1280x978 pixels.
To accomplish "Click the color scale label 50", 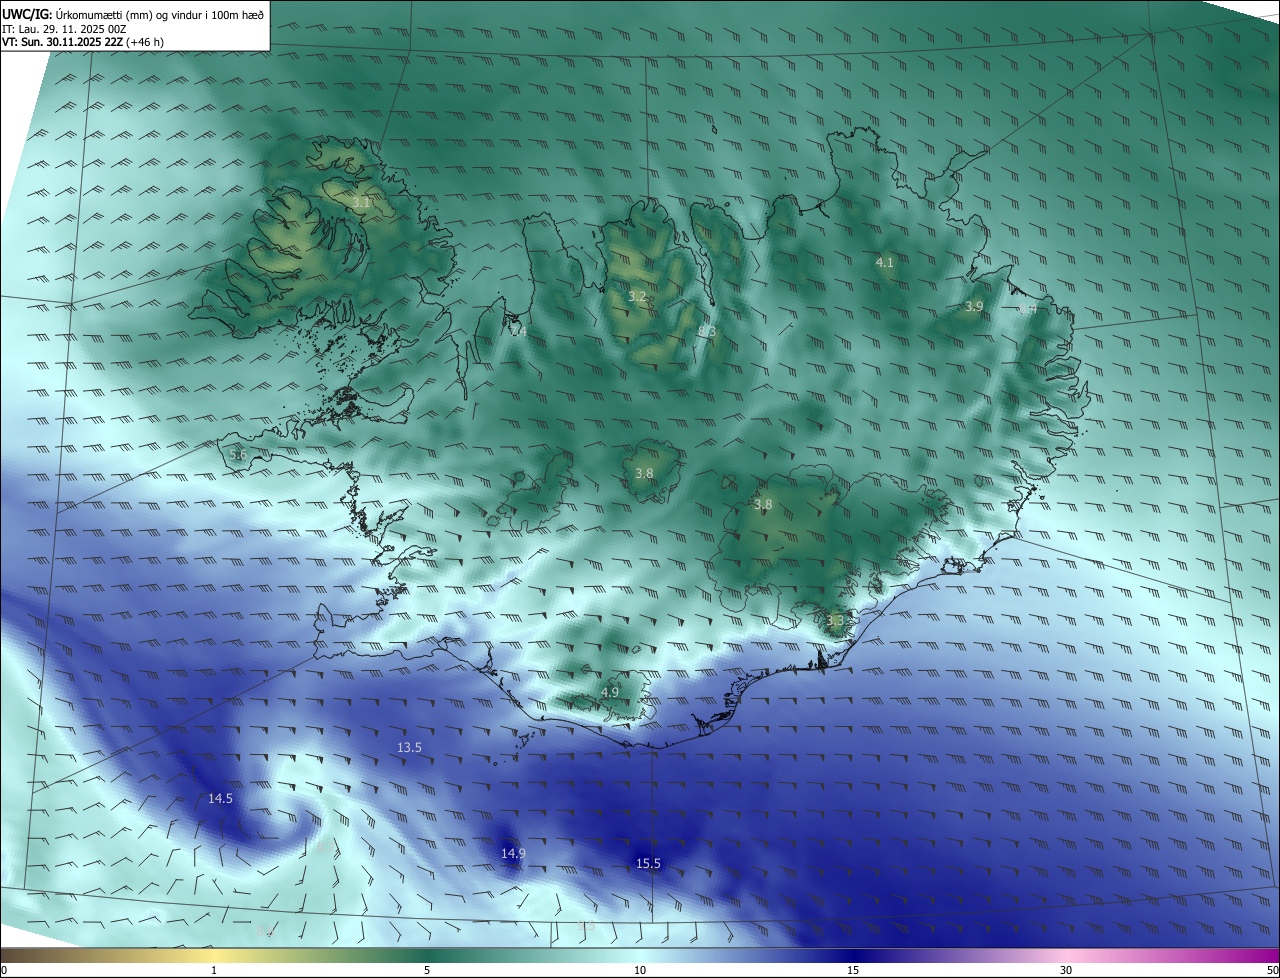I will tap(1271, 970).
